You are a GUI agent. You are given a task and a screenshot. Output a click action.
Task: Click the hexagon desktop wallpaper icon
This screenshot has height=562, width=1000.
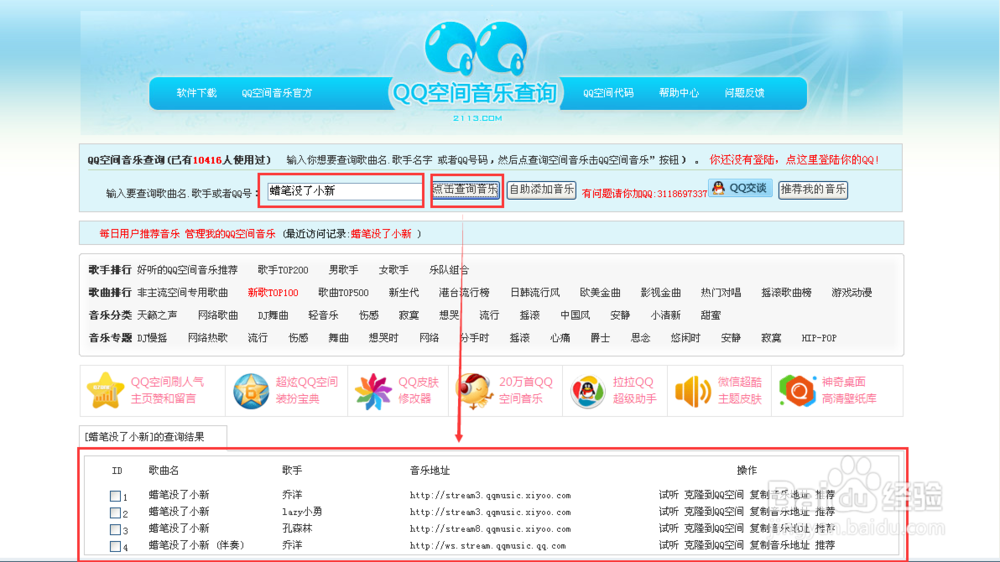pyautogui.click(x=797, y=390)
